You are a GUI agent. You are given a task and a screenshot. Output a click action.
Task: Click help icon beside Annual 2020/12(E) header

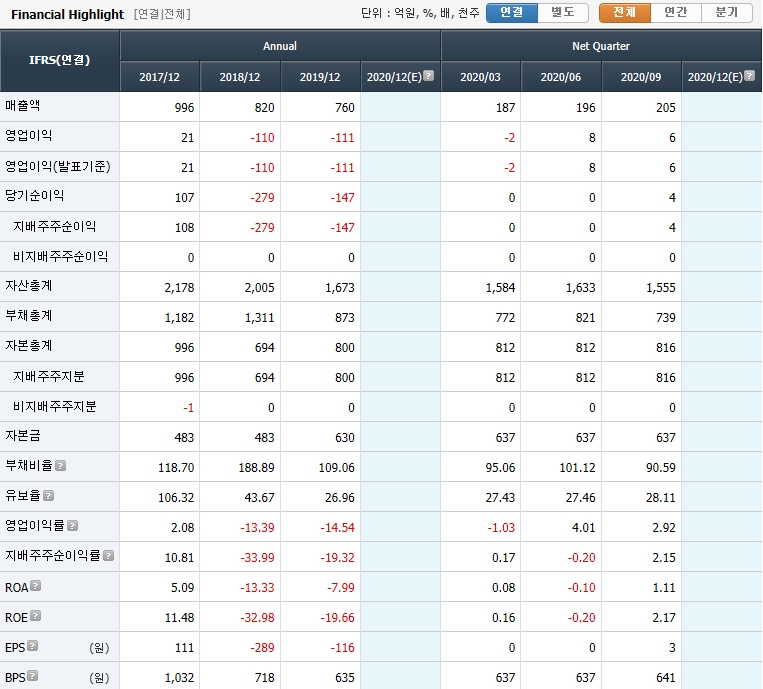[x=428, y=75]
